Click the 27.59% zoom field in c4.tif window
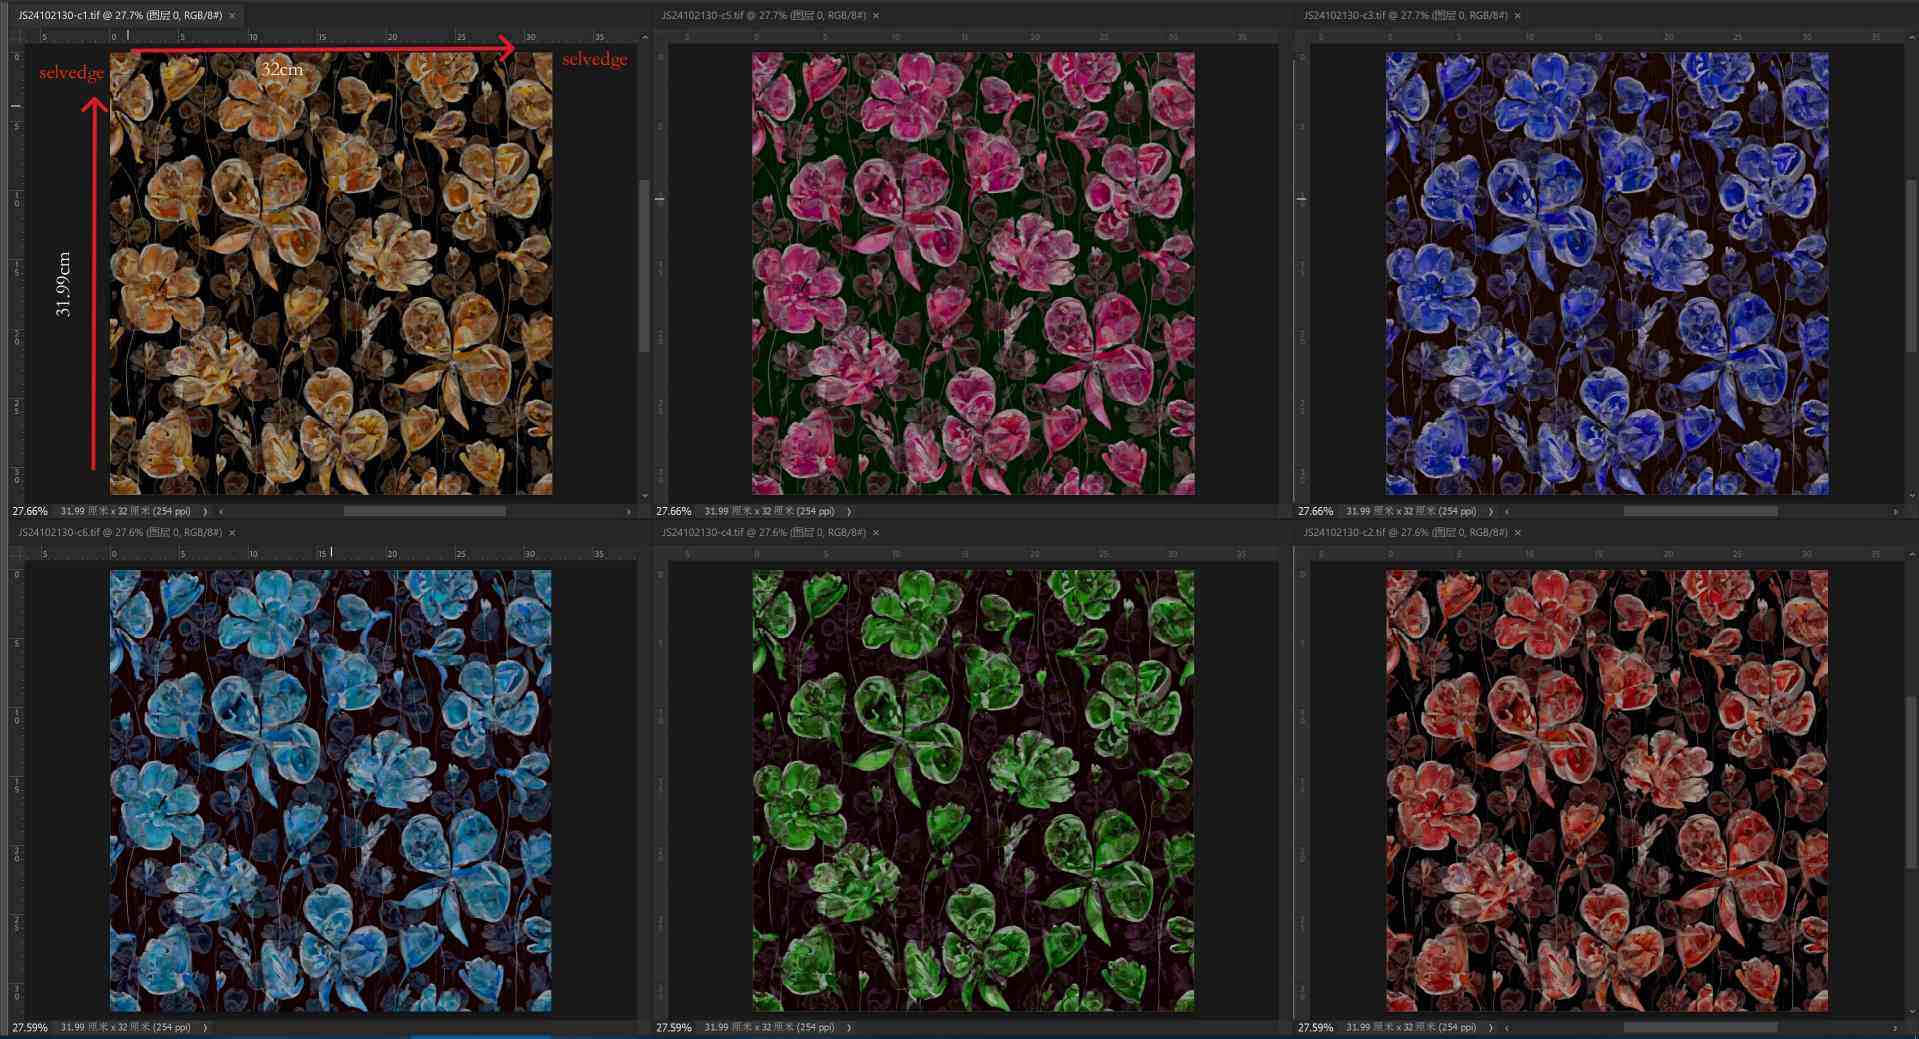Viewport: 1919px width, 1039px height. (x=673, y=1027)
